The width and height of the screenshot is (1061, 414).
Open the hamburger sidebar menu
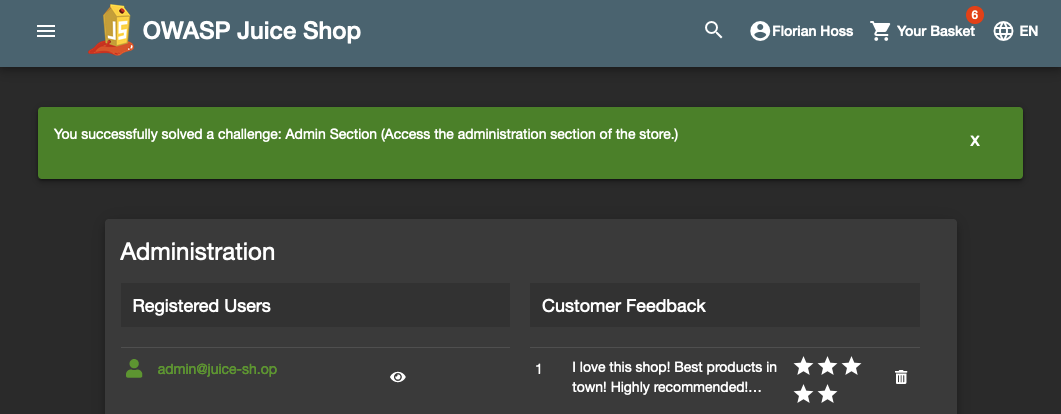click(x=46, y=31)
